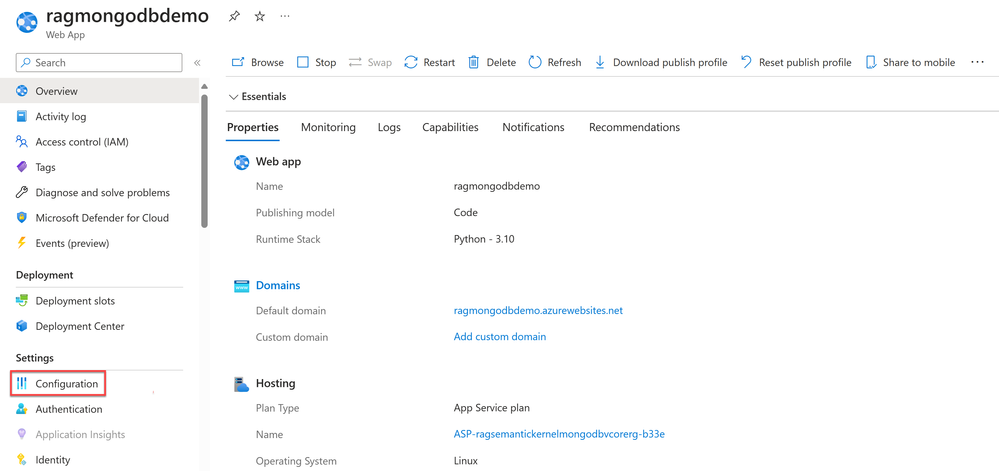Open Configuration settings

point(58,384)
